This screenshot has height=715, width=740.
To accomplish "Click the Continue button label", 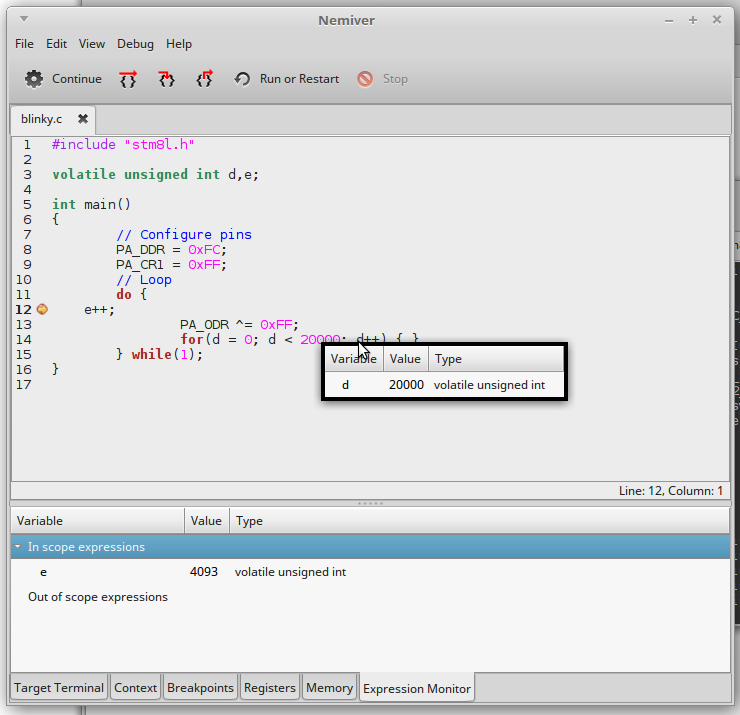I will click(x=76, y=79).
